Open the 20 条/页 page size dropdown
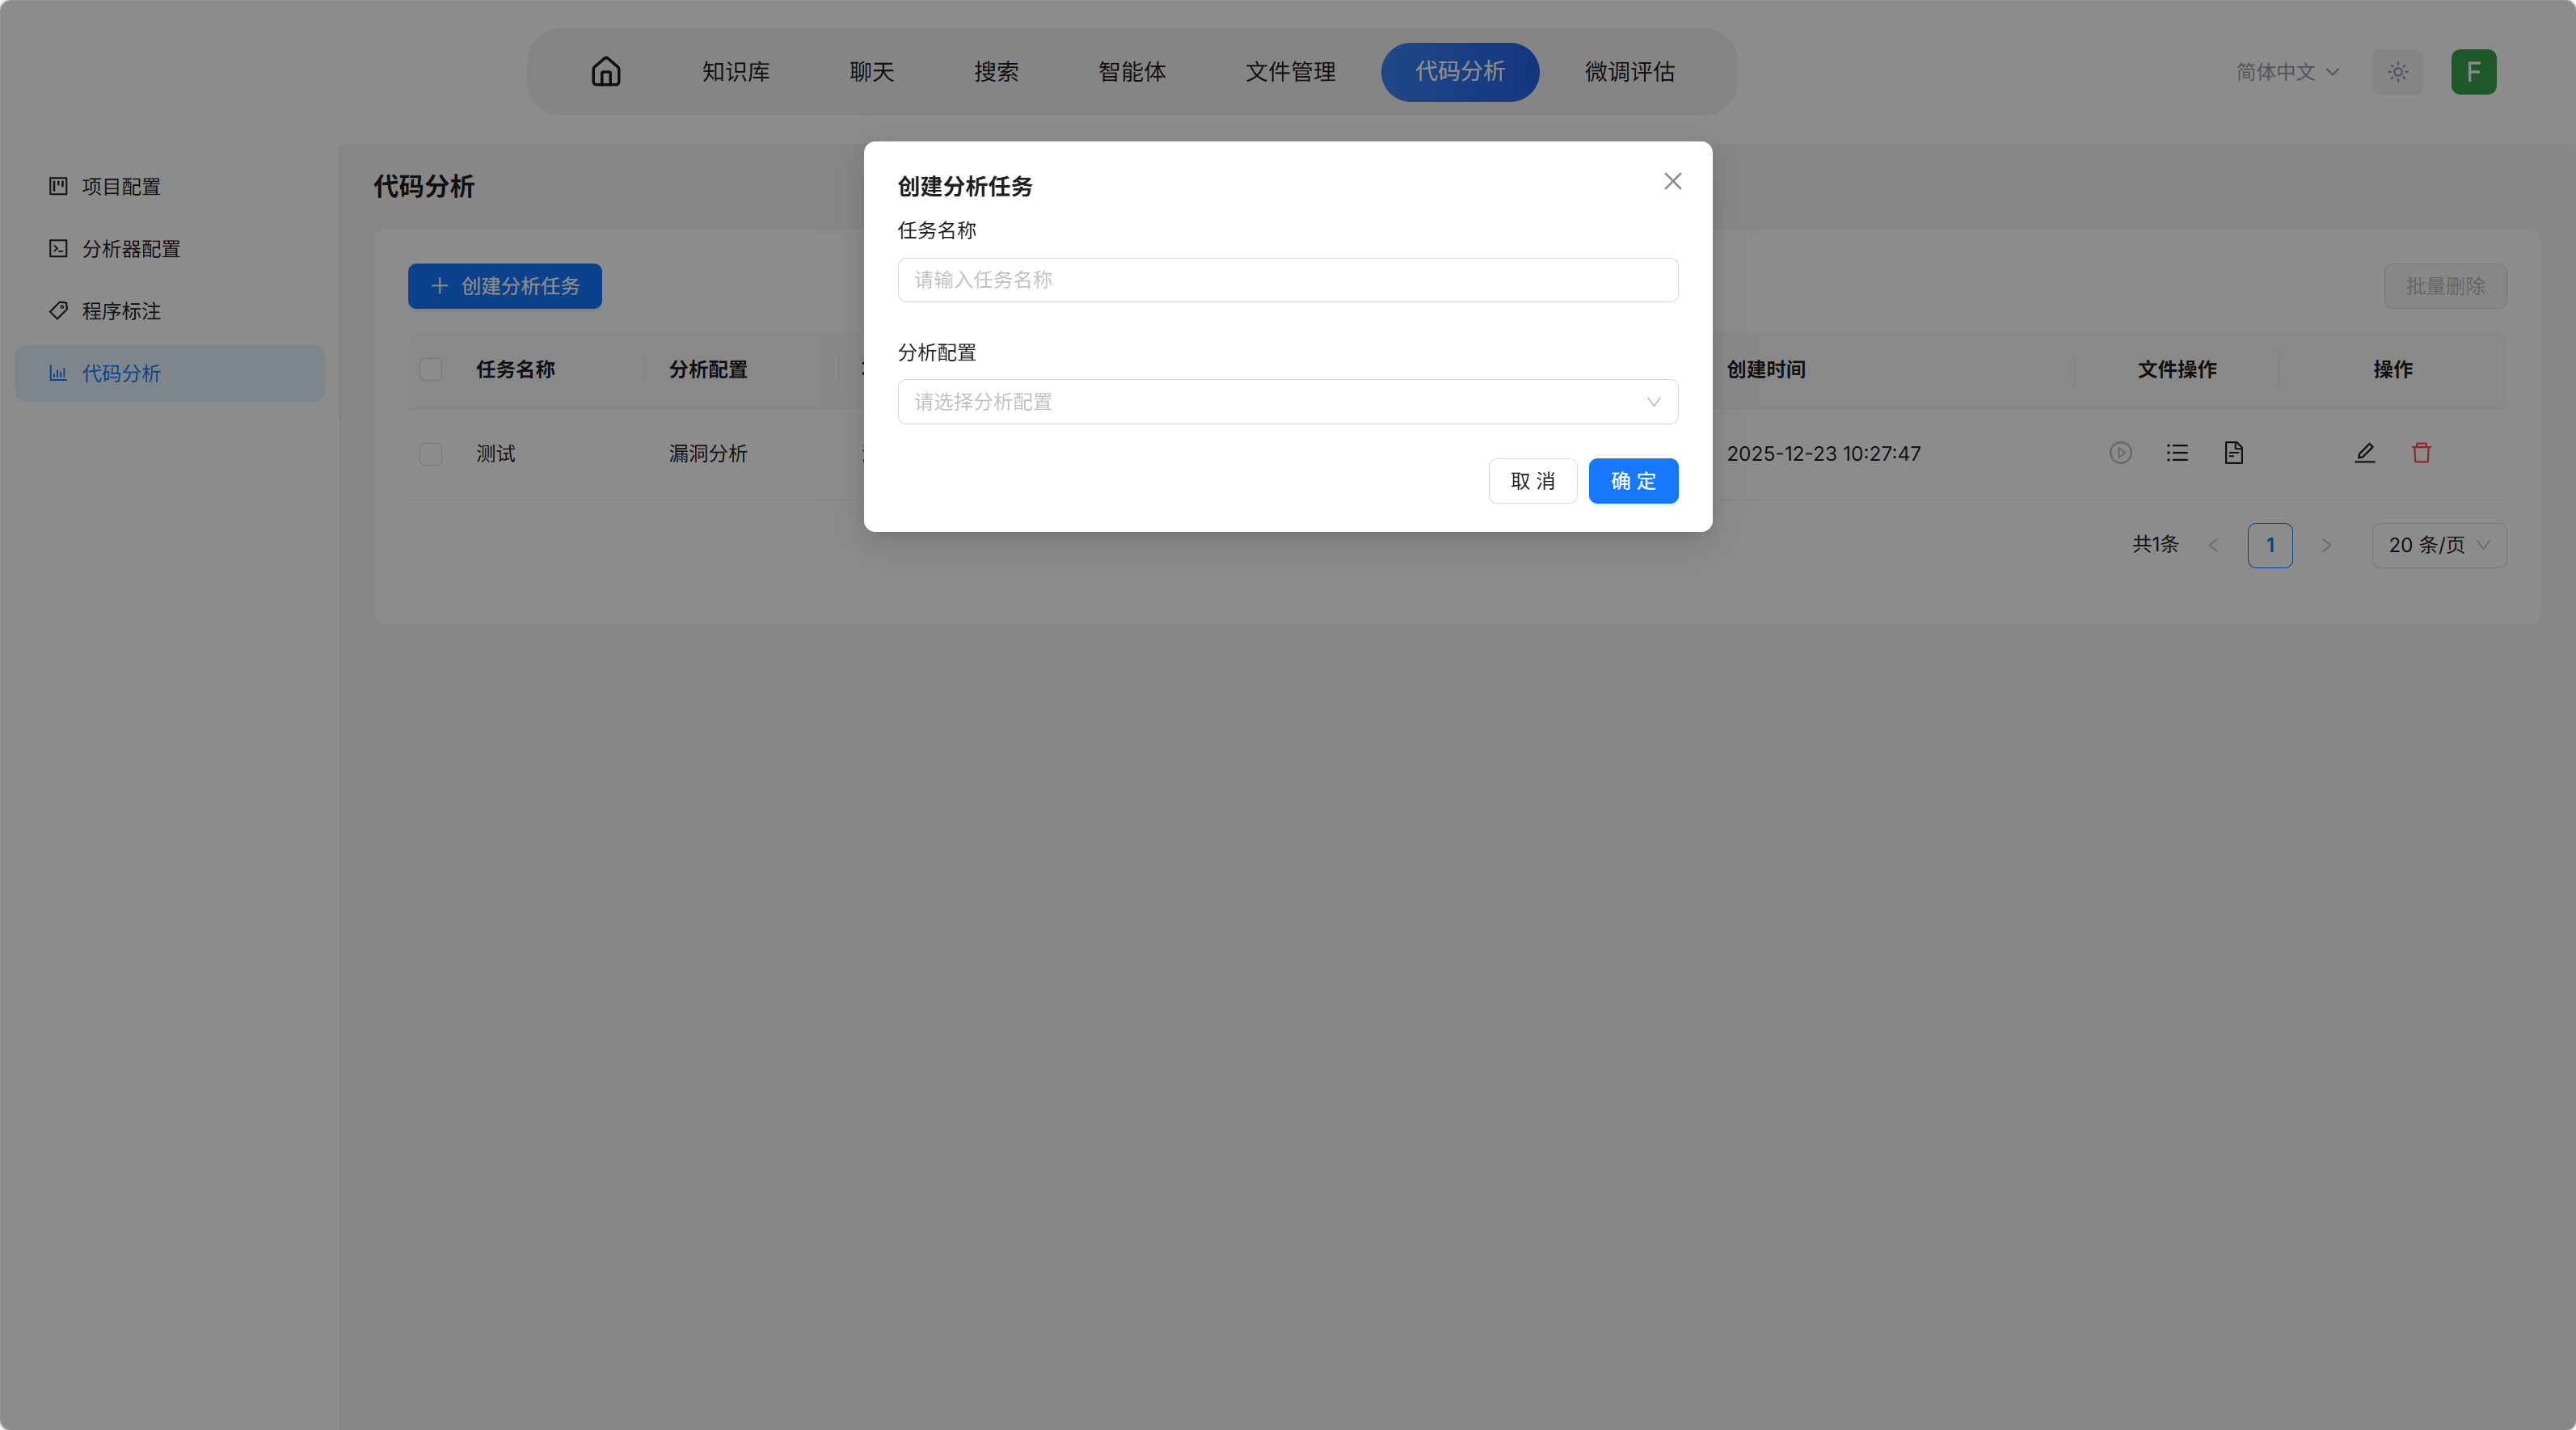The width and height of the screenshot is (2576, 1430). pos(2438,545)
